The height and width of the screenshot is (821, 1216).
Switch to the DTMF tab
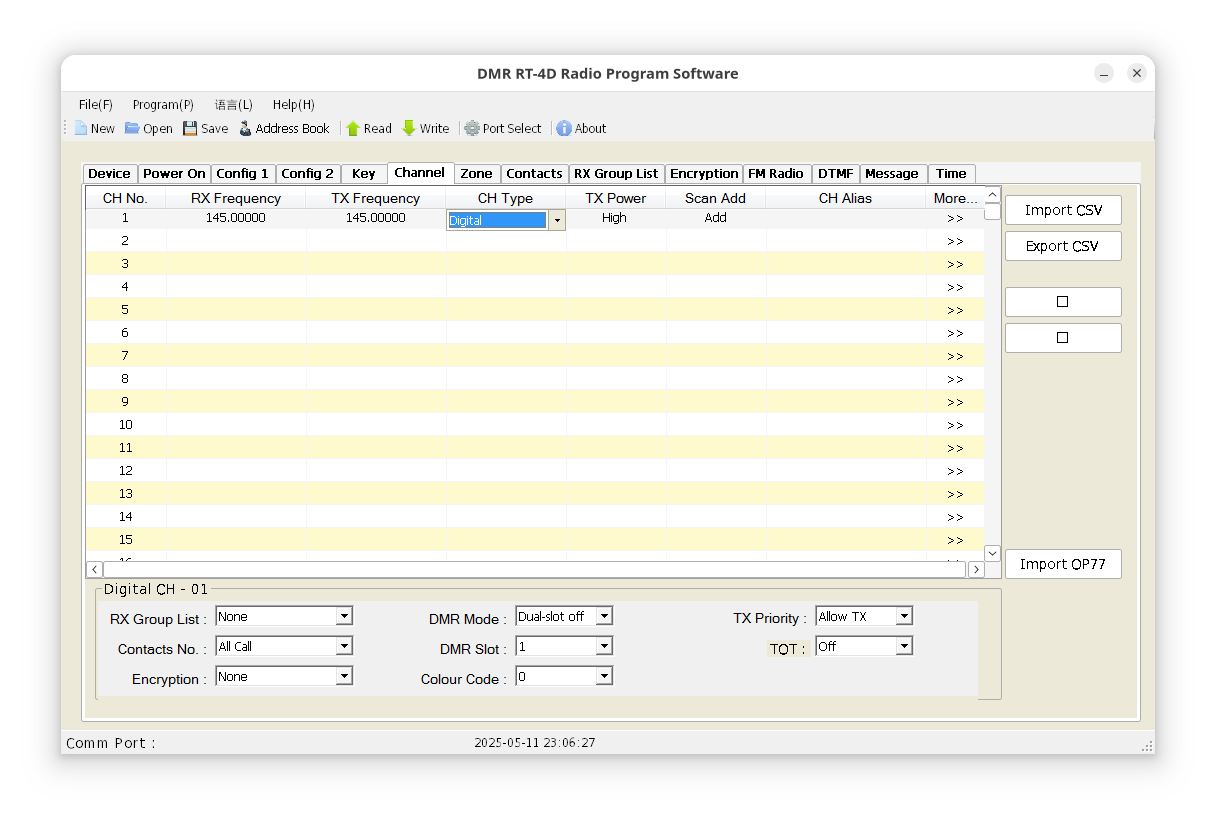pyautogui.click(x=836, y=174)
